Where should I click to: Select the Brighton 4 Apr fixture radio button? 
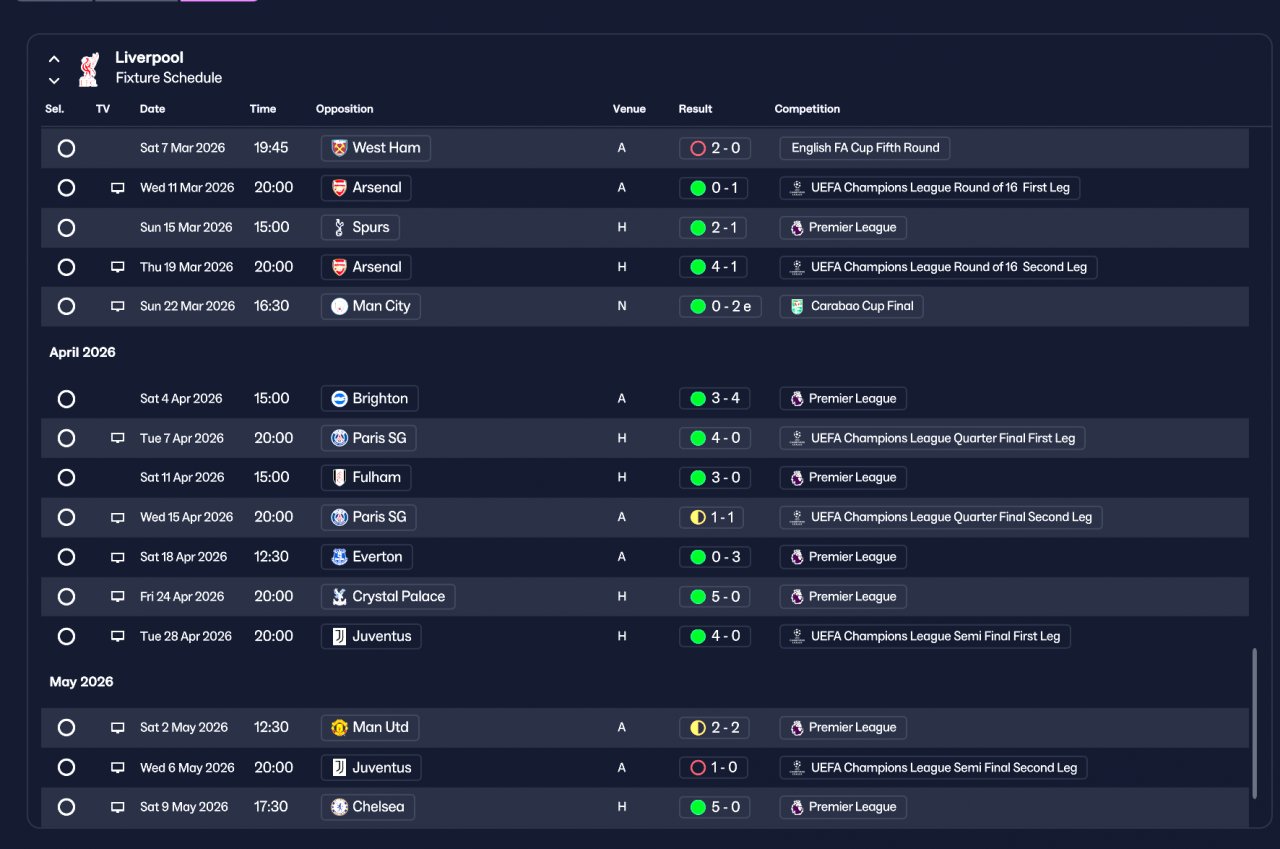(66, 399)
